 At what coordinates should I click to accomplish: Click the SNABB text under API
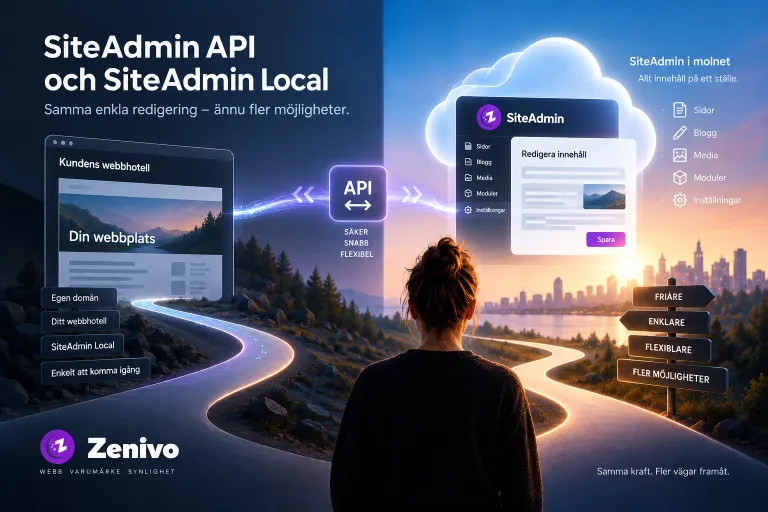point(356,243)
